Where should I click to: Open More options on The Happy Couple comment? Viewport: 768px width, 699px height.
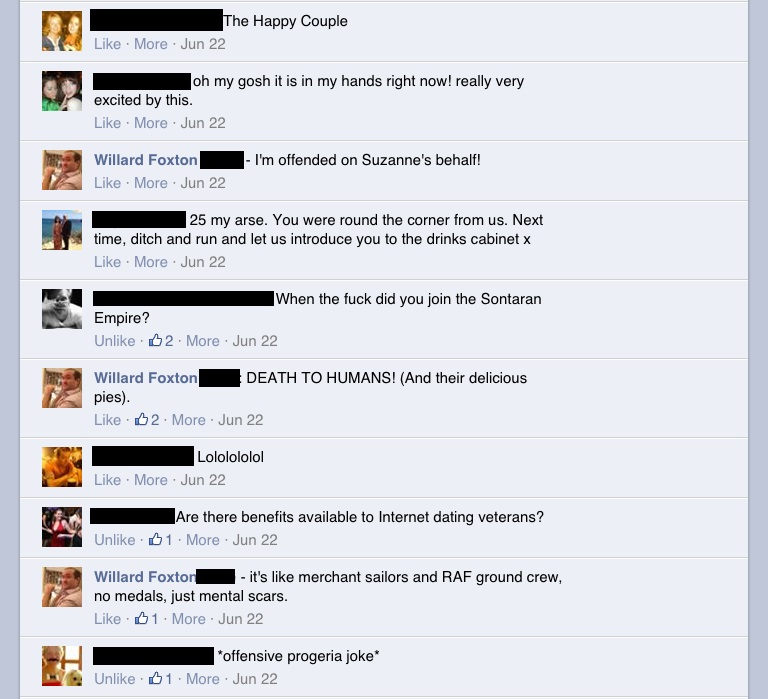click(x=151, y=44)
